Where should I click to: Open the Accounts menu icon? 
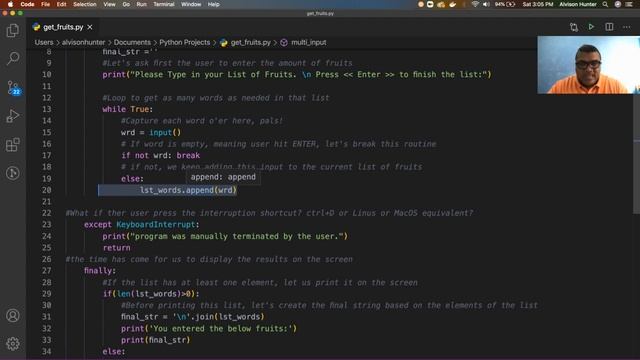coord(13,316)
